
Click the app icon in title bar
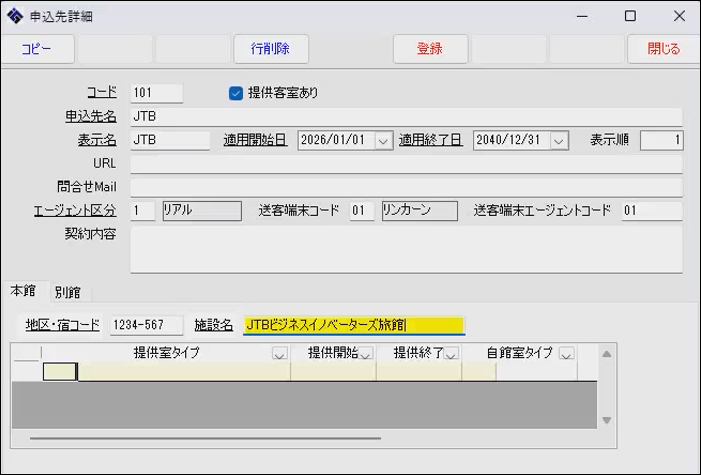pyautogui.click(x=15, y=16)
